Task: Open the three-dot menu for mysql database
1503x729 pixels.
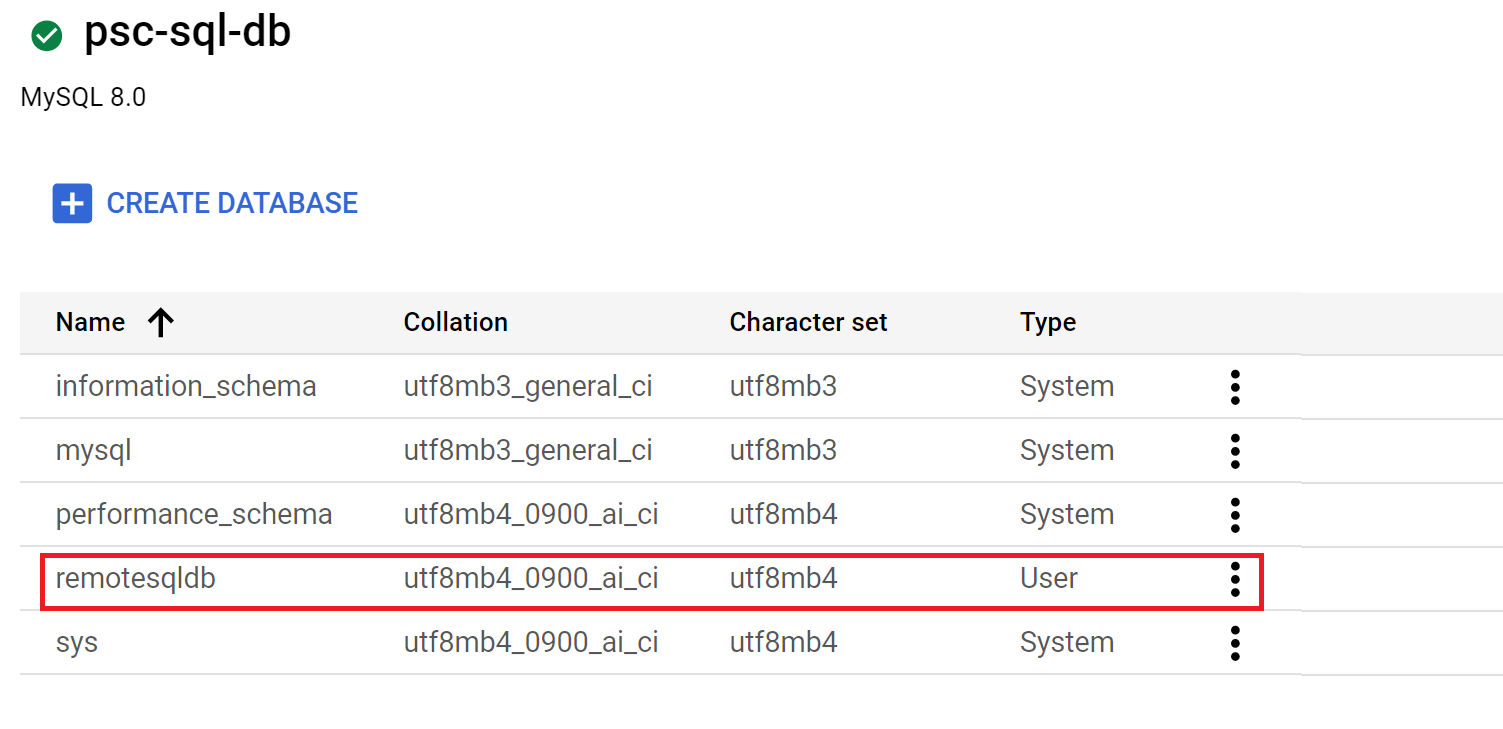Action: [1235, 450]
